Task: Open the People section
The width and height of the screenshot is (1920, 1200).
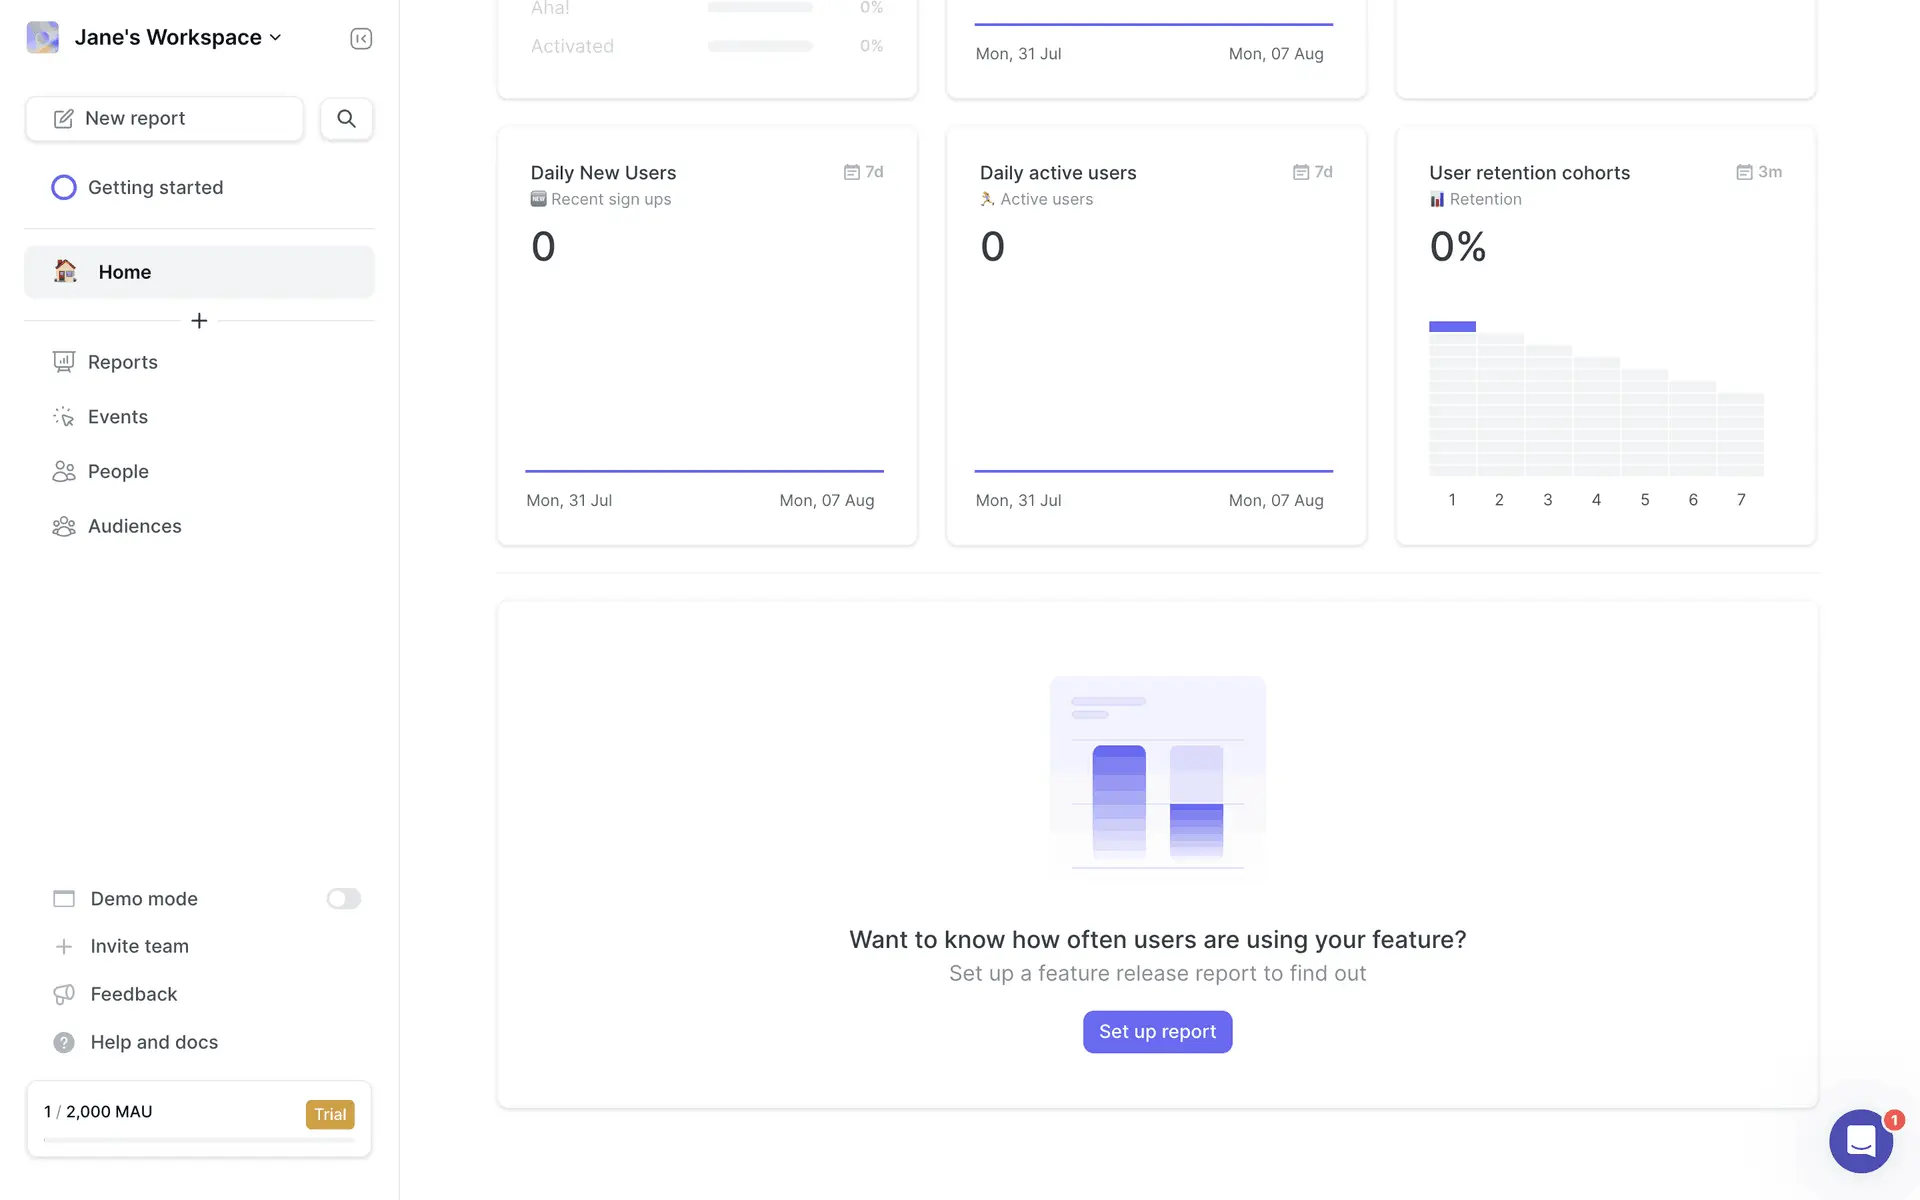Action: tap(118, 471)
